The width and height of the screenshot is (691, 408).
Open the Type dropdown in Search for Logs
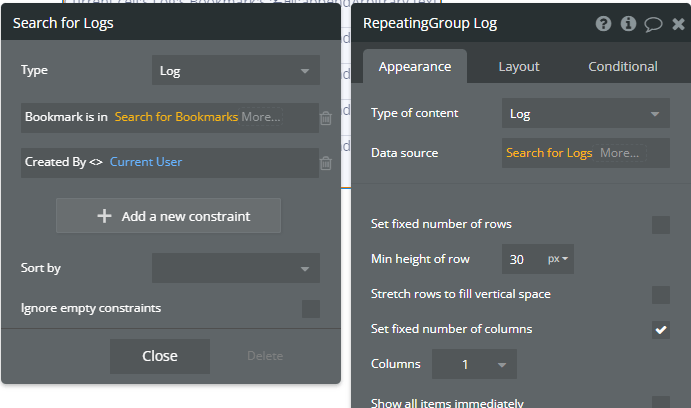[236, 70]
